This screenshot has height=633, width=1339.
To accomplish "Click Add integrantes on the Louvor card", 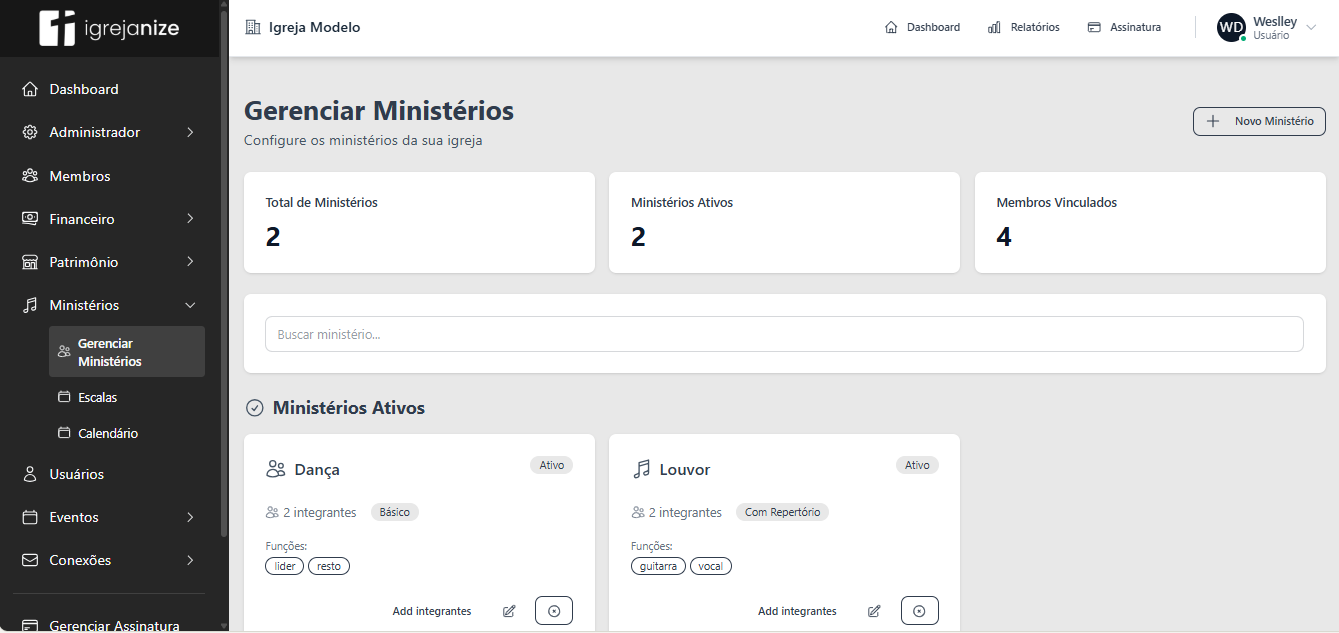I will (797, 611).
